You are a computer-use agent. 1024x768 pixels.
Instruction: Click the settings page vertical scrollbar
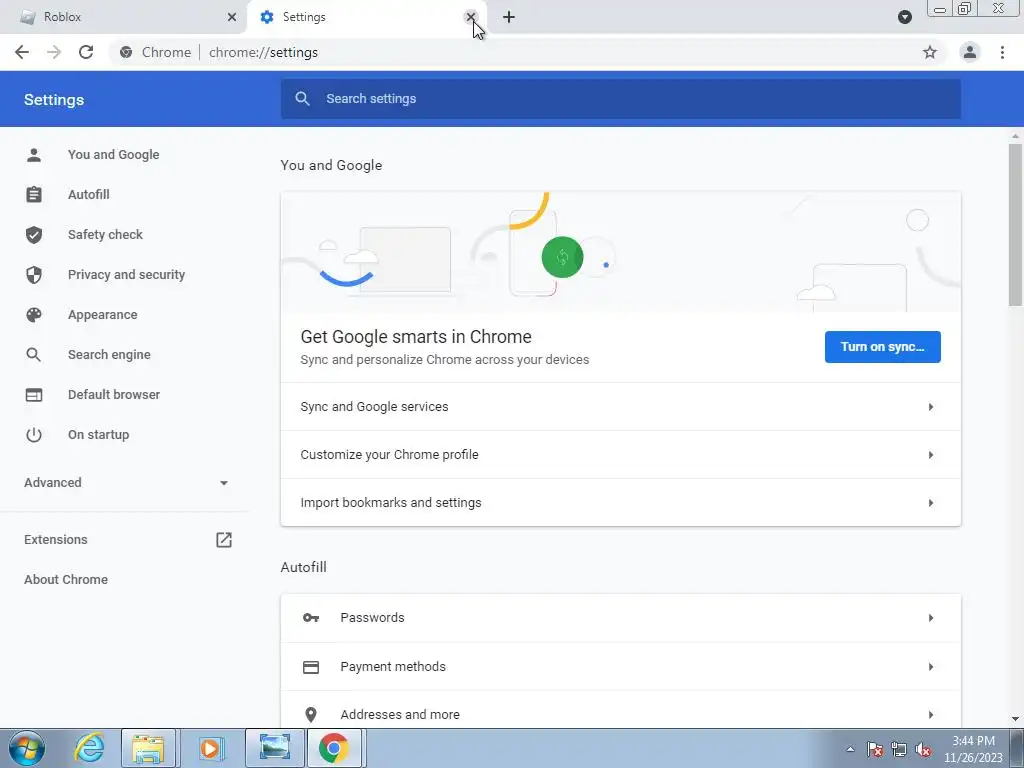pos(1015,224)
